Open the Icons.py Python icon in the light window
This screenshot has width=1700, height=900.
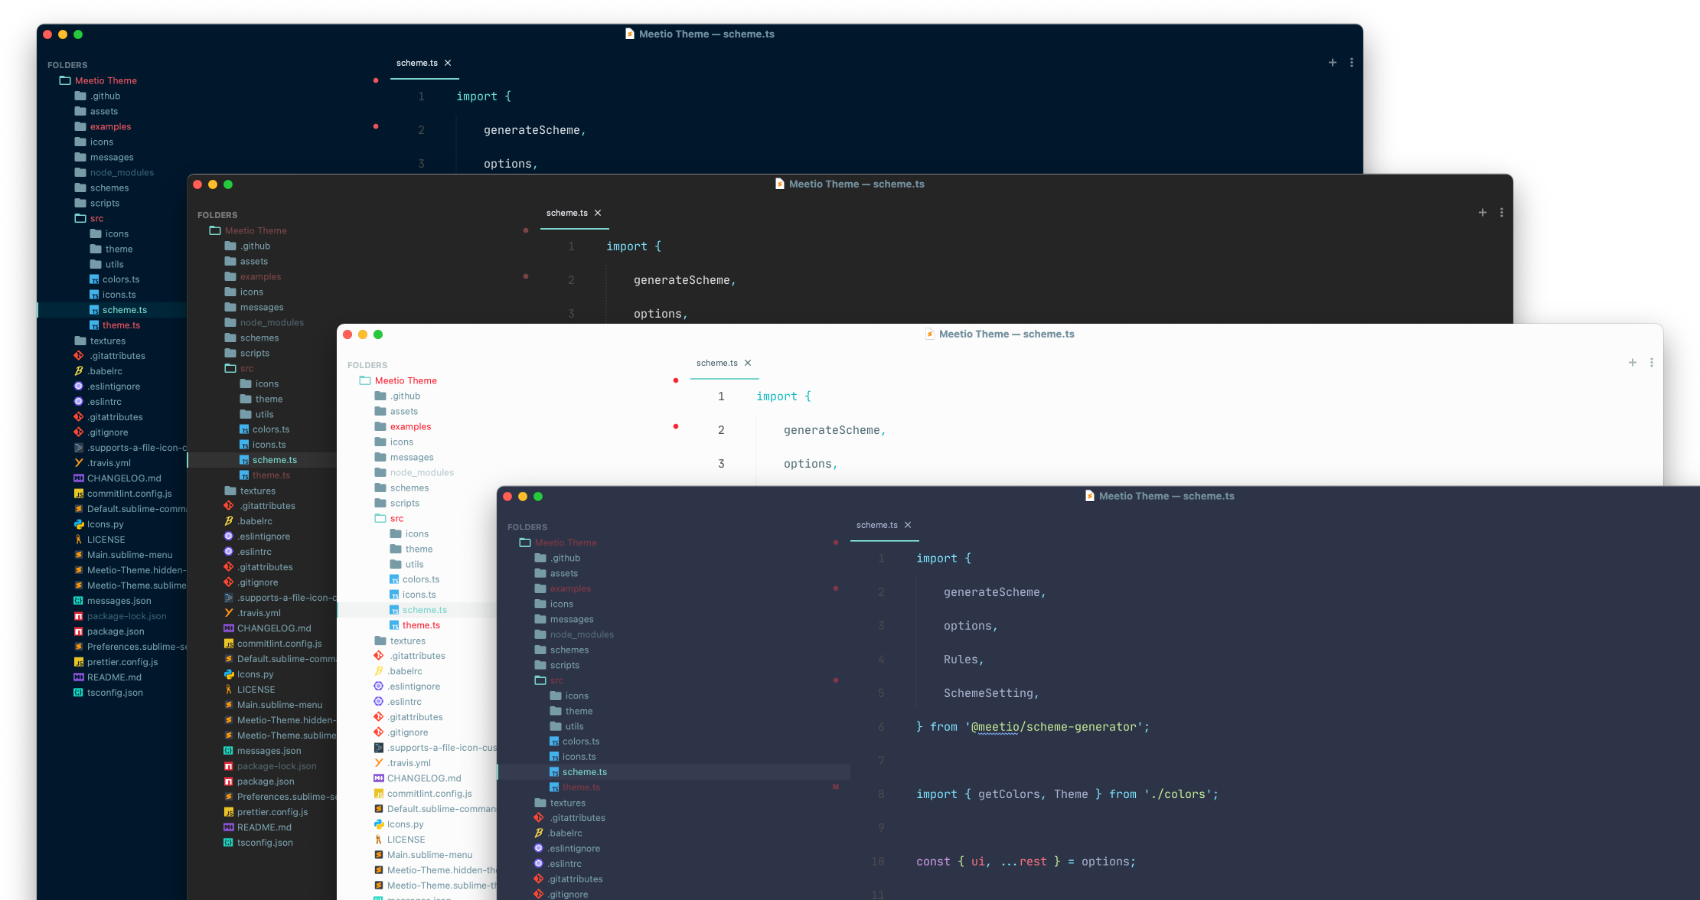(379, 824)
